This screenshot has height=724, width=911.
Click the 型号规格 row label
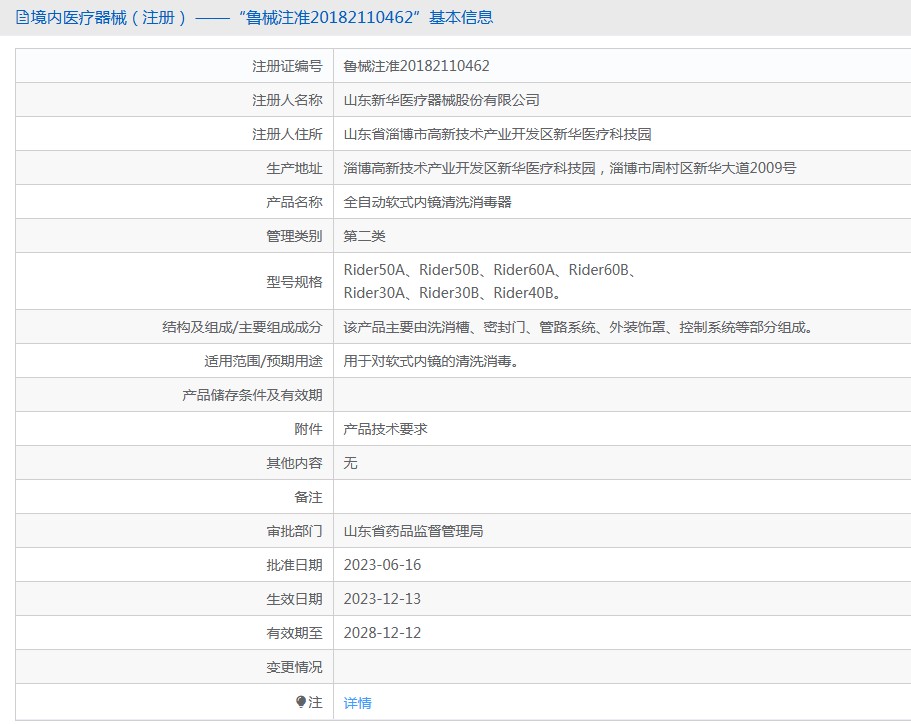pos(294,282)
